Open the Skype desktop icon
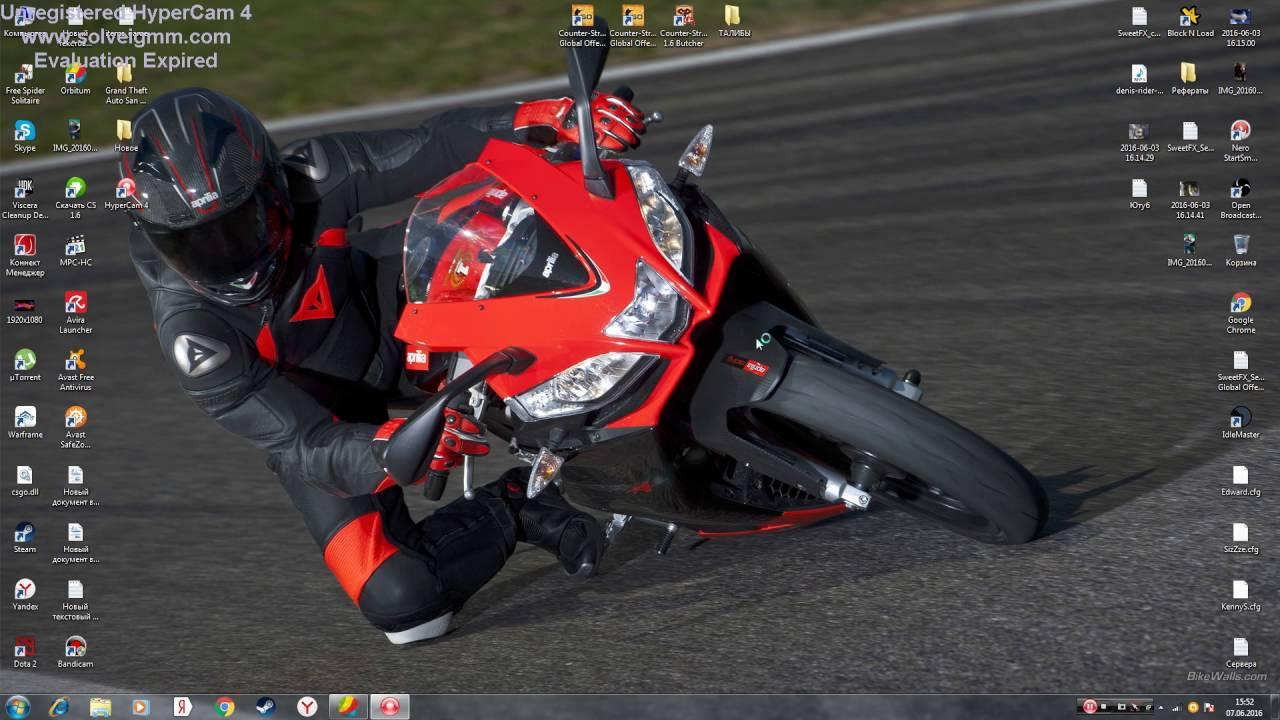 click(x=25, y=131)
